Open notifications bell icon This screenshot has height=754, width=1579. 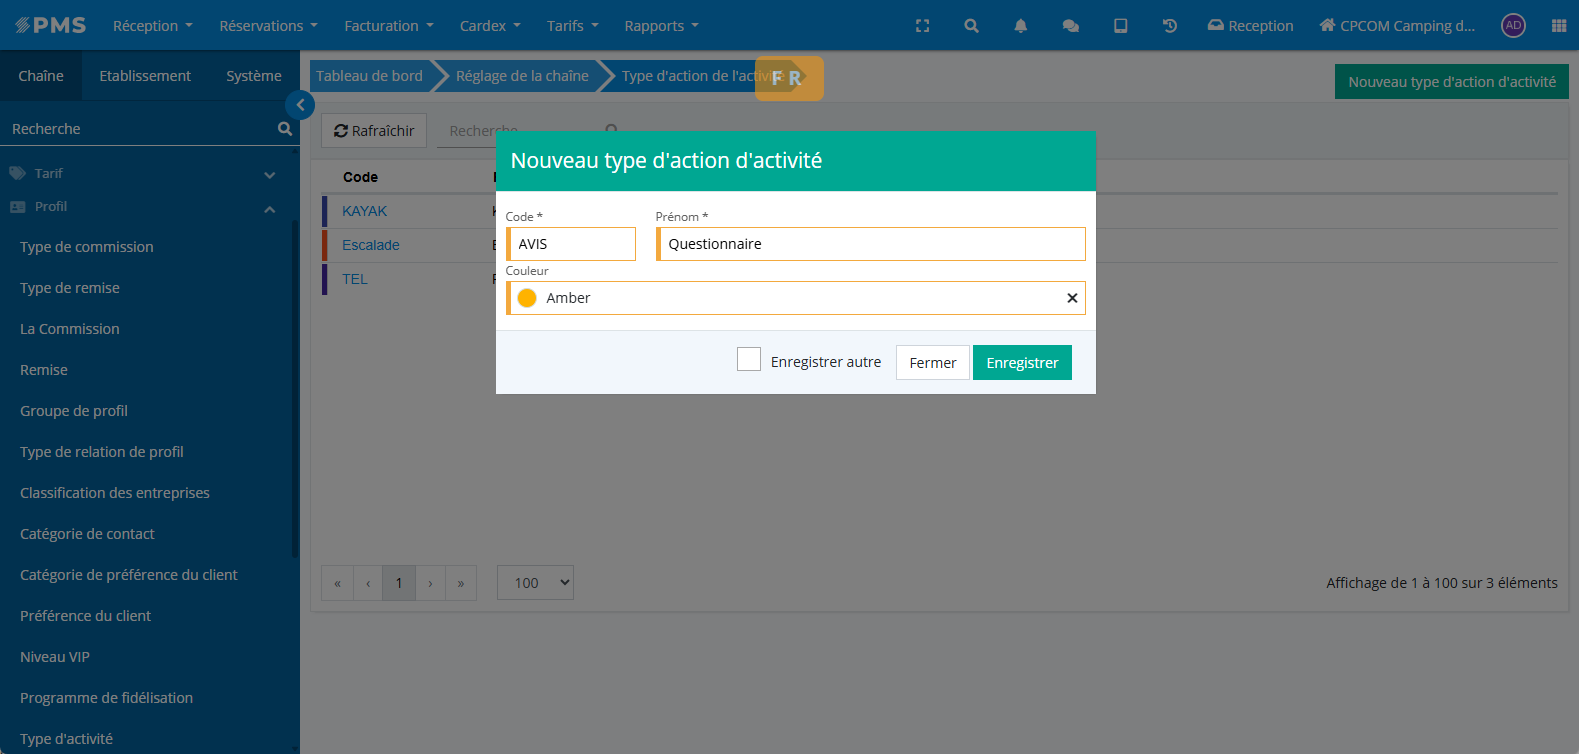coord(1020,26)
